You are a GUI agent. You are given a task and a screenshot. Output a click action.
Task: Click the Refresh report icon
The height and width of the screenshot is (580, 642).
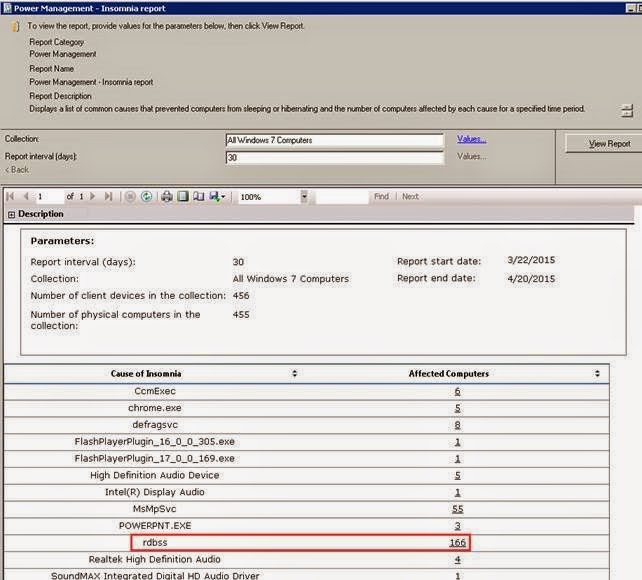146,196
